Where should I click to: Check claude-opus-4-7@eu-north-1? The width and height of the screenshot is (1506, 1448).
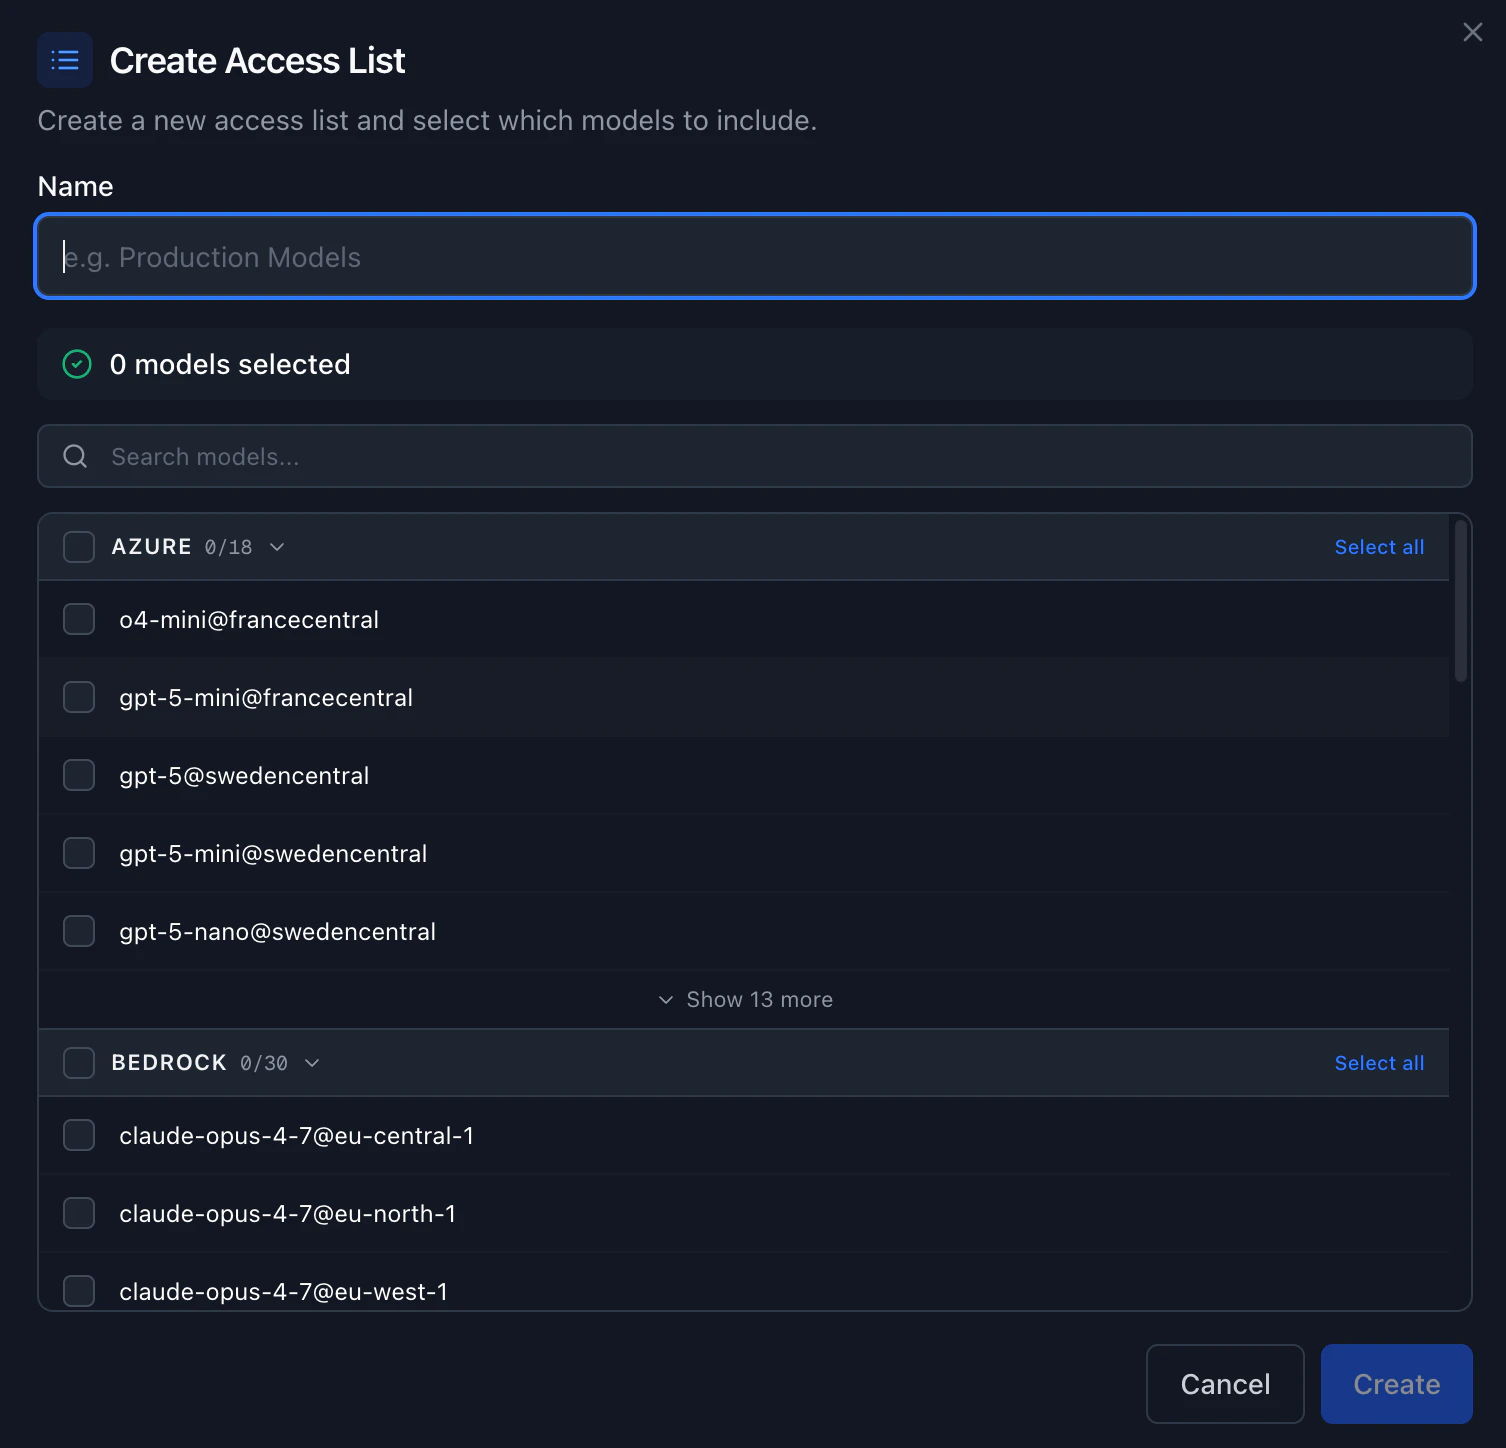point(79,1213)
